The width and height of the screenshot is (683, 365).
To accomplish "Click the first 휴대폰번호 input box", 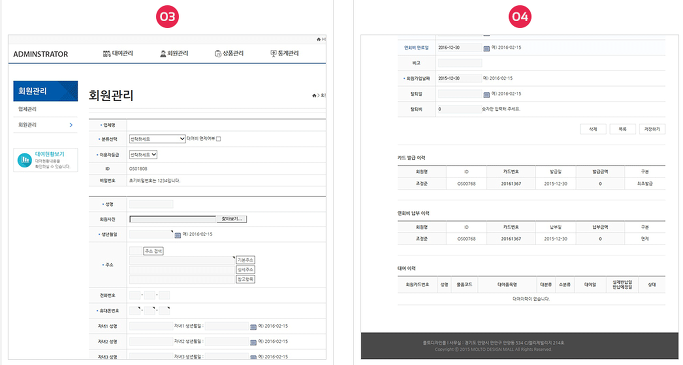I will point(135,311).
